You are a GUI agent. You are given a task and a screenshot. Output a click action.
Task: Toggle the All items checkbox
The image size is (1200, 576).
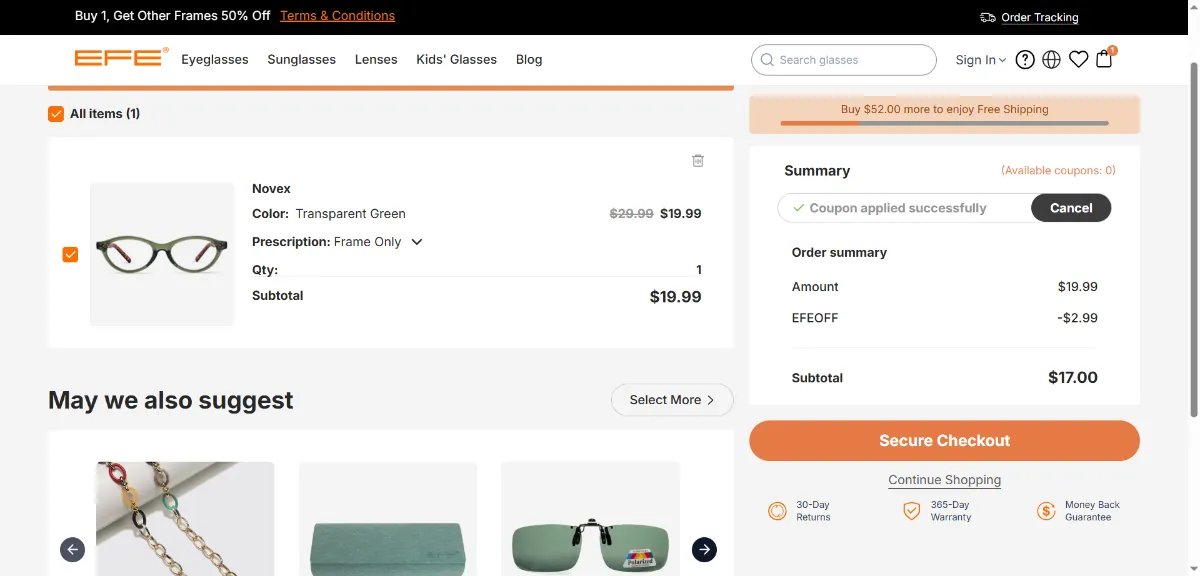coord(56,114)
